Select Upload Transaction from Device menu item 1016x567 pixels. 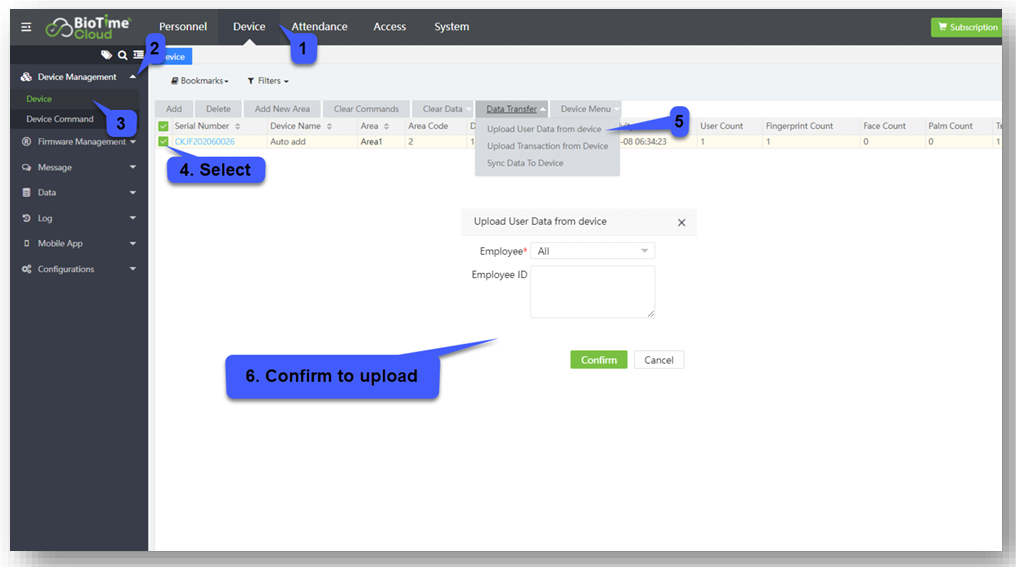tap(547, 146)
